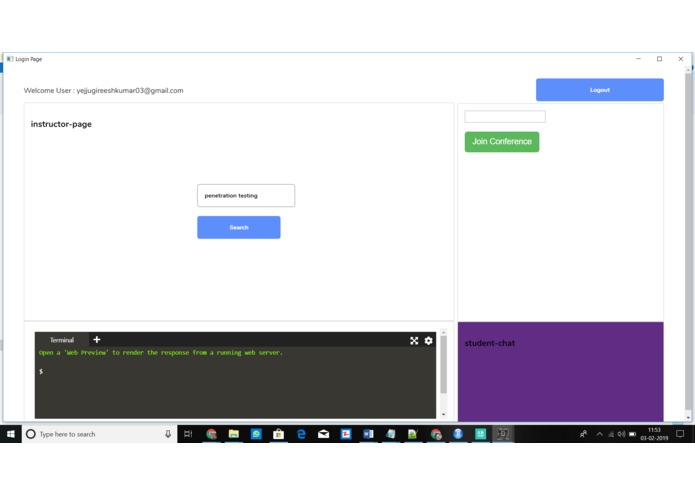Screen dimensions: 695x494
Task: Click the Logout button
Action: point(599,90)
